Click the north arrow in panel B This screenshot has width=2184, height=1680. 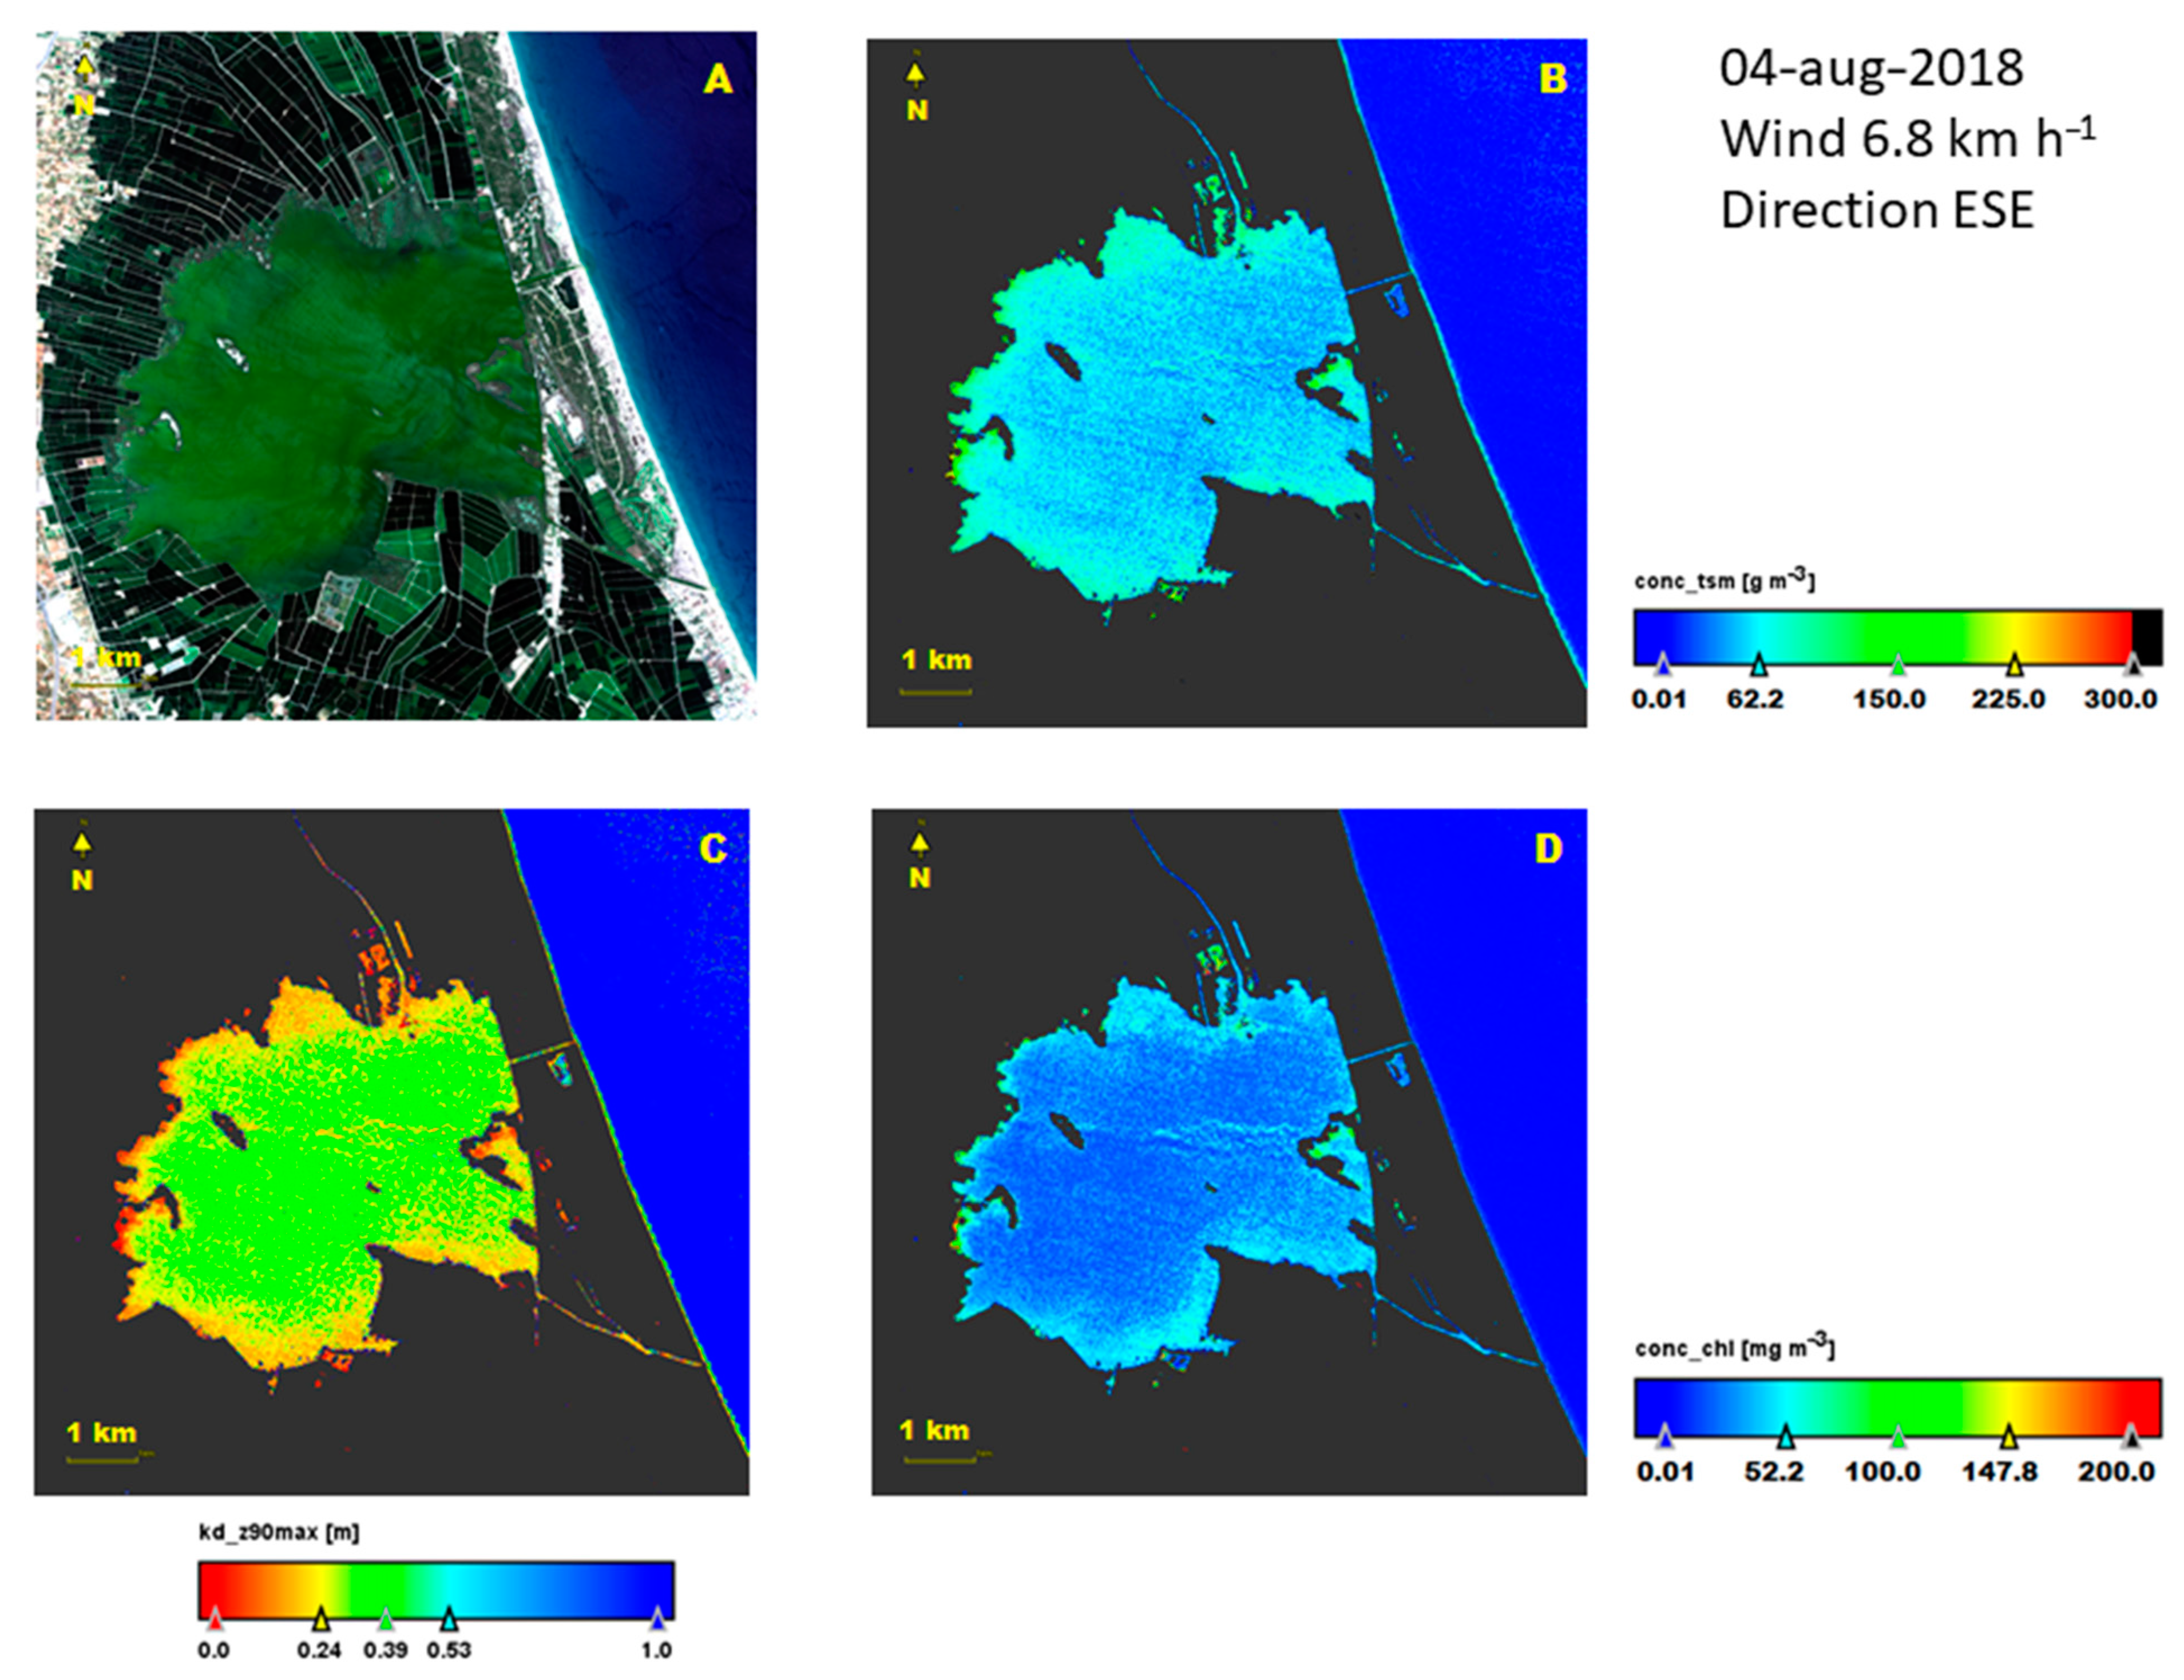[915, 74]
